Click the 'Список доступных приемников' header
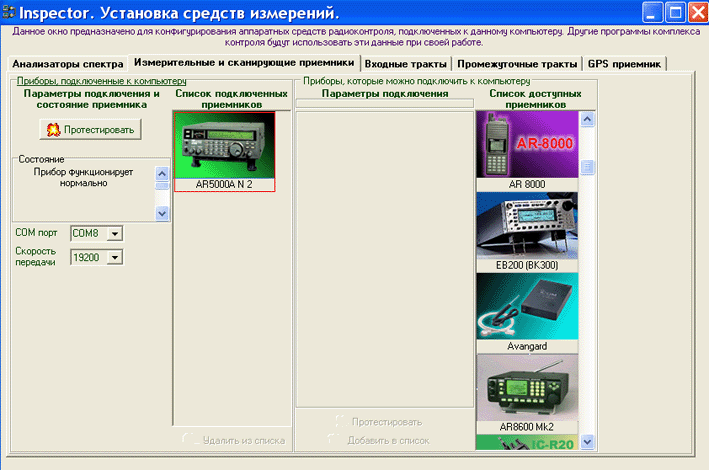 (x=535, y=99)
